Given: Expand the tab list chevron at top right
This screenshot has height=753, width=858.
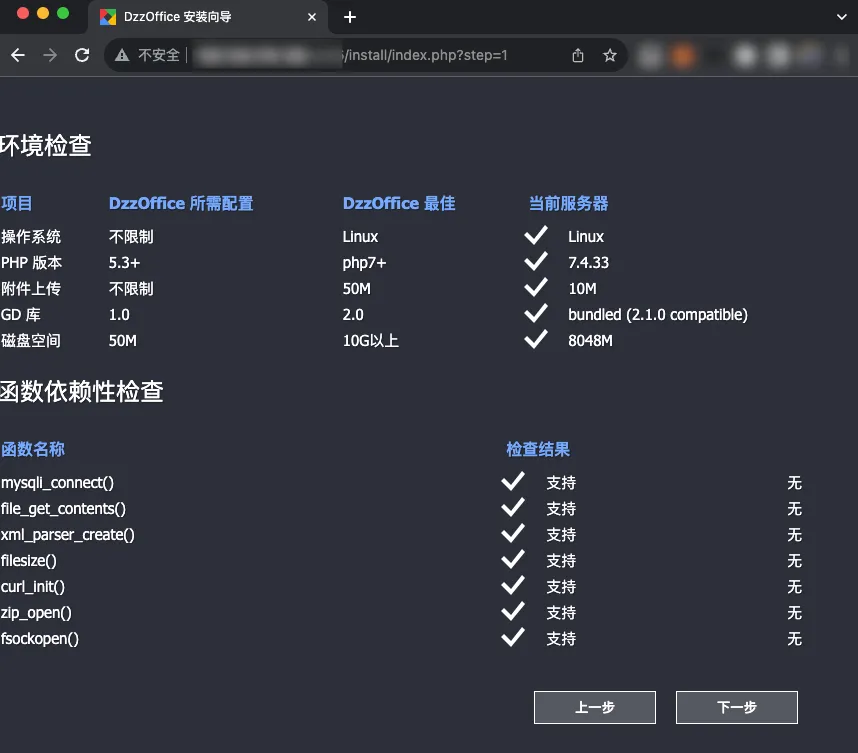Looking at the screenshot, I should [840, 17].
